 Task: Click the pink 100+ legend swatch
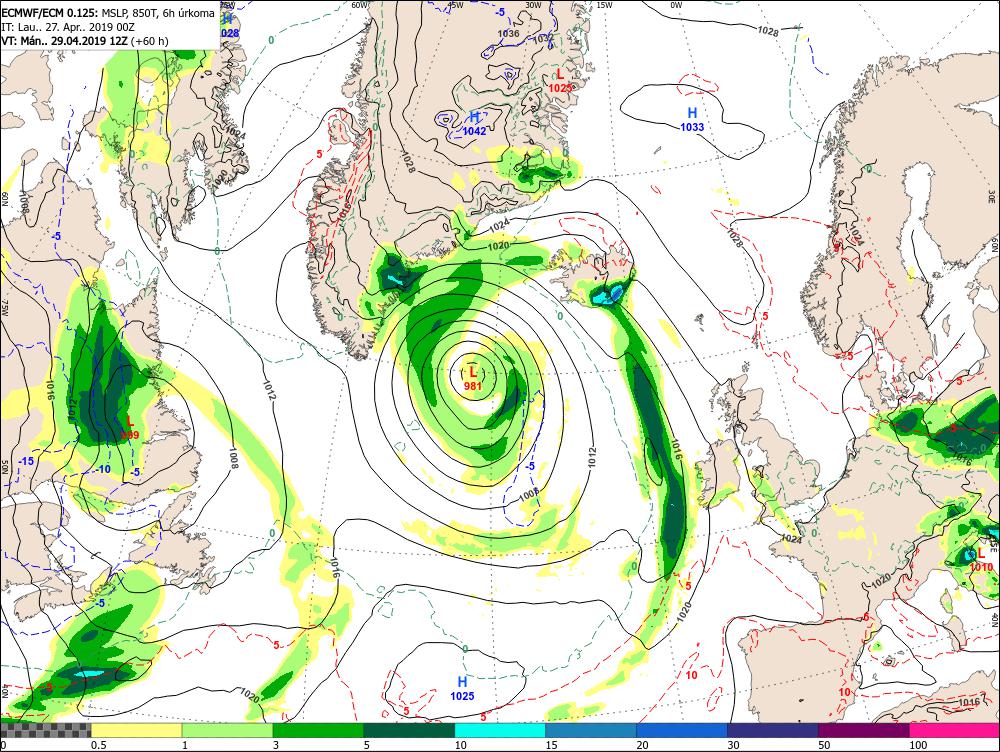955,730
